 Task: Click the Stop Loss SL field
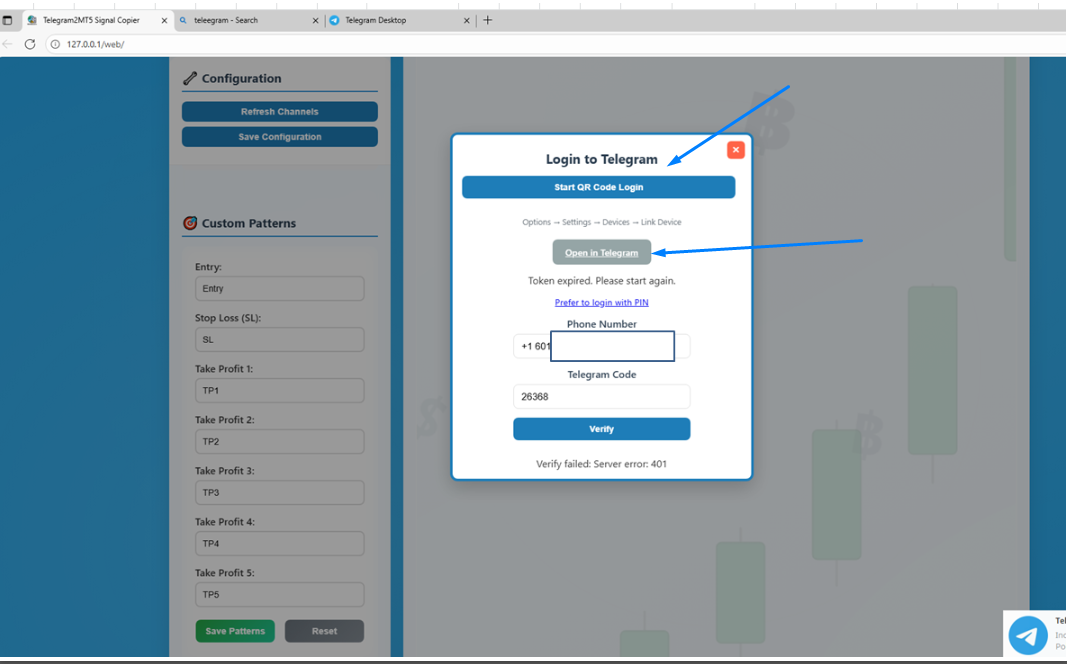(280, 339)
